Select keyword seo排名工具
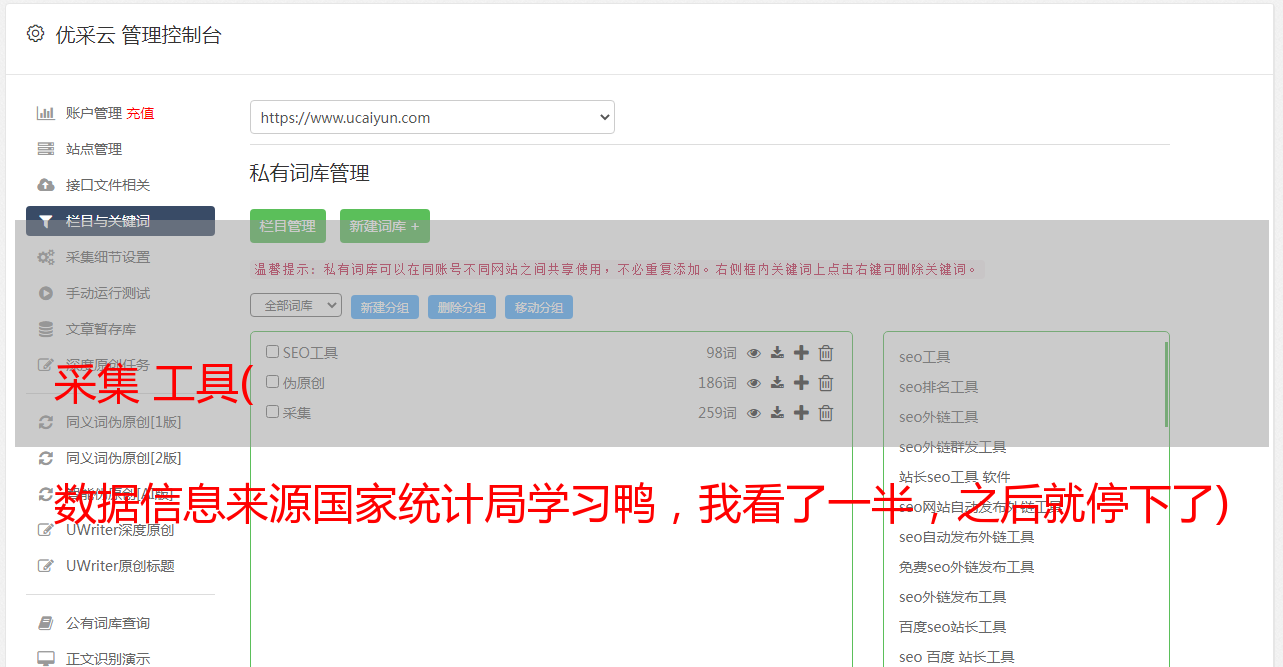The width and height of the screenshot is (1283, 667). click(938, 387)
